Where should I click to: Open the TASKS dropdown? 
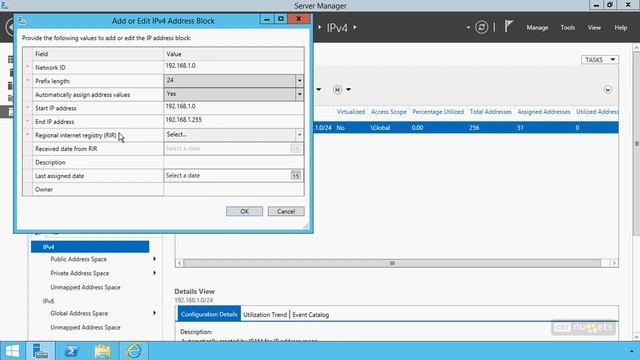pos(600,60)
